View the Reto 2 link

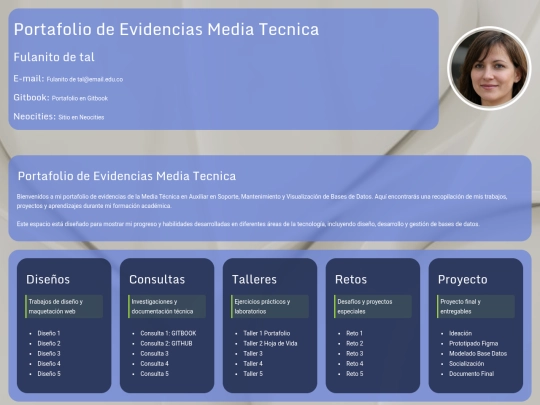[x=355, y=343]
